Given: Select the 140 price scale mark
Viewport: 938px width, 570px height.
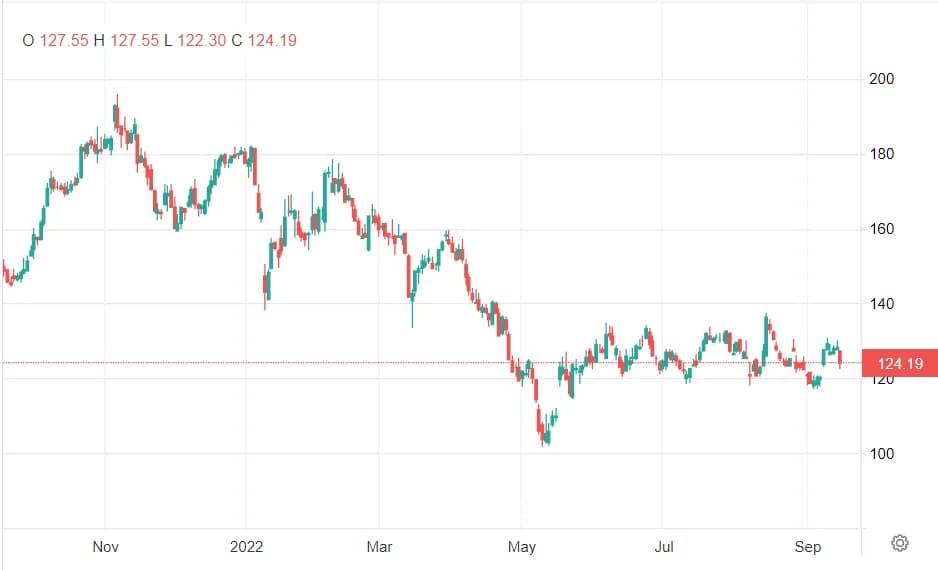Looking at the screenshot, I should point(881,304).
